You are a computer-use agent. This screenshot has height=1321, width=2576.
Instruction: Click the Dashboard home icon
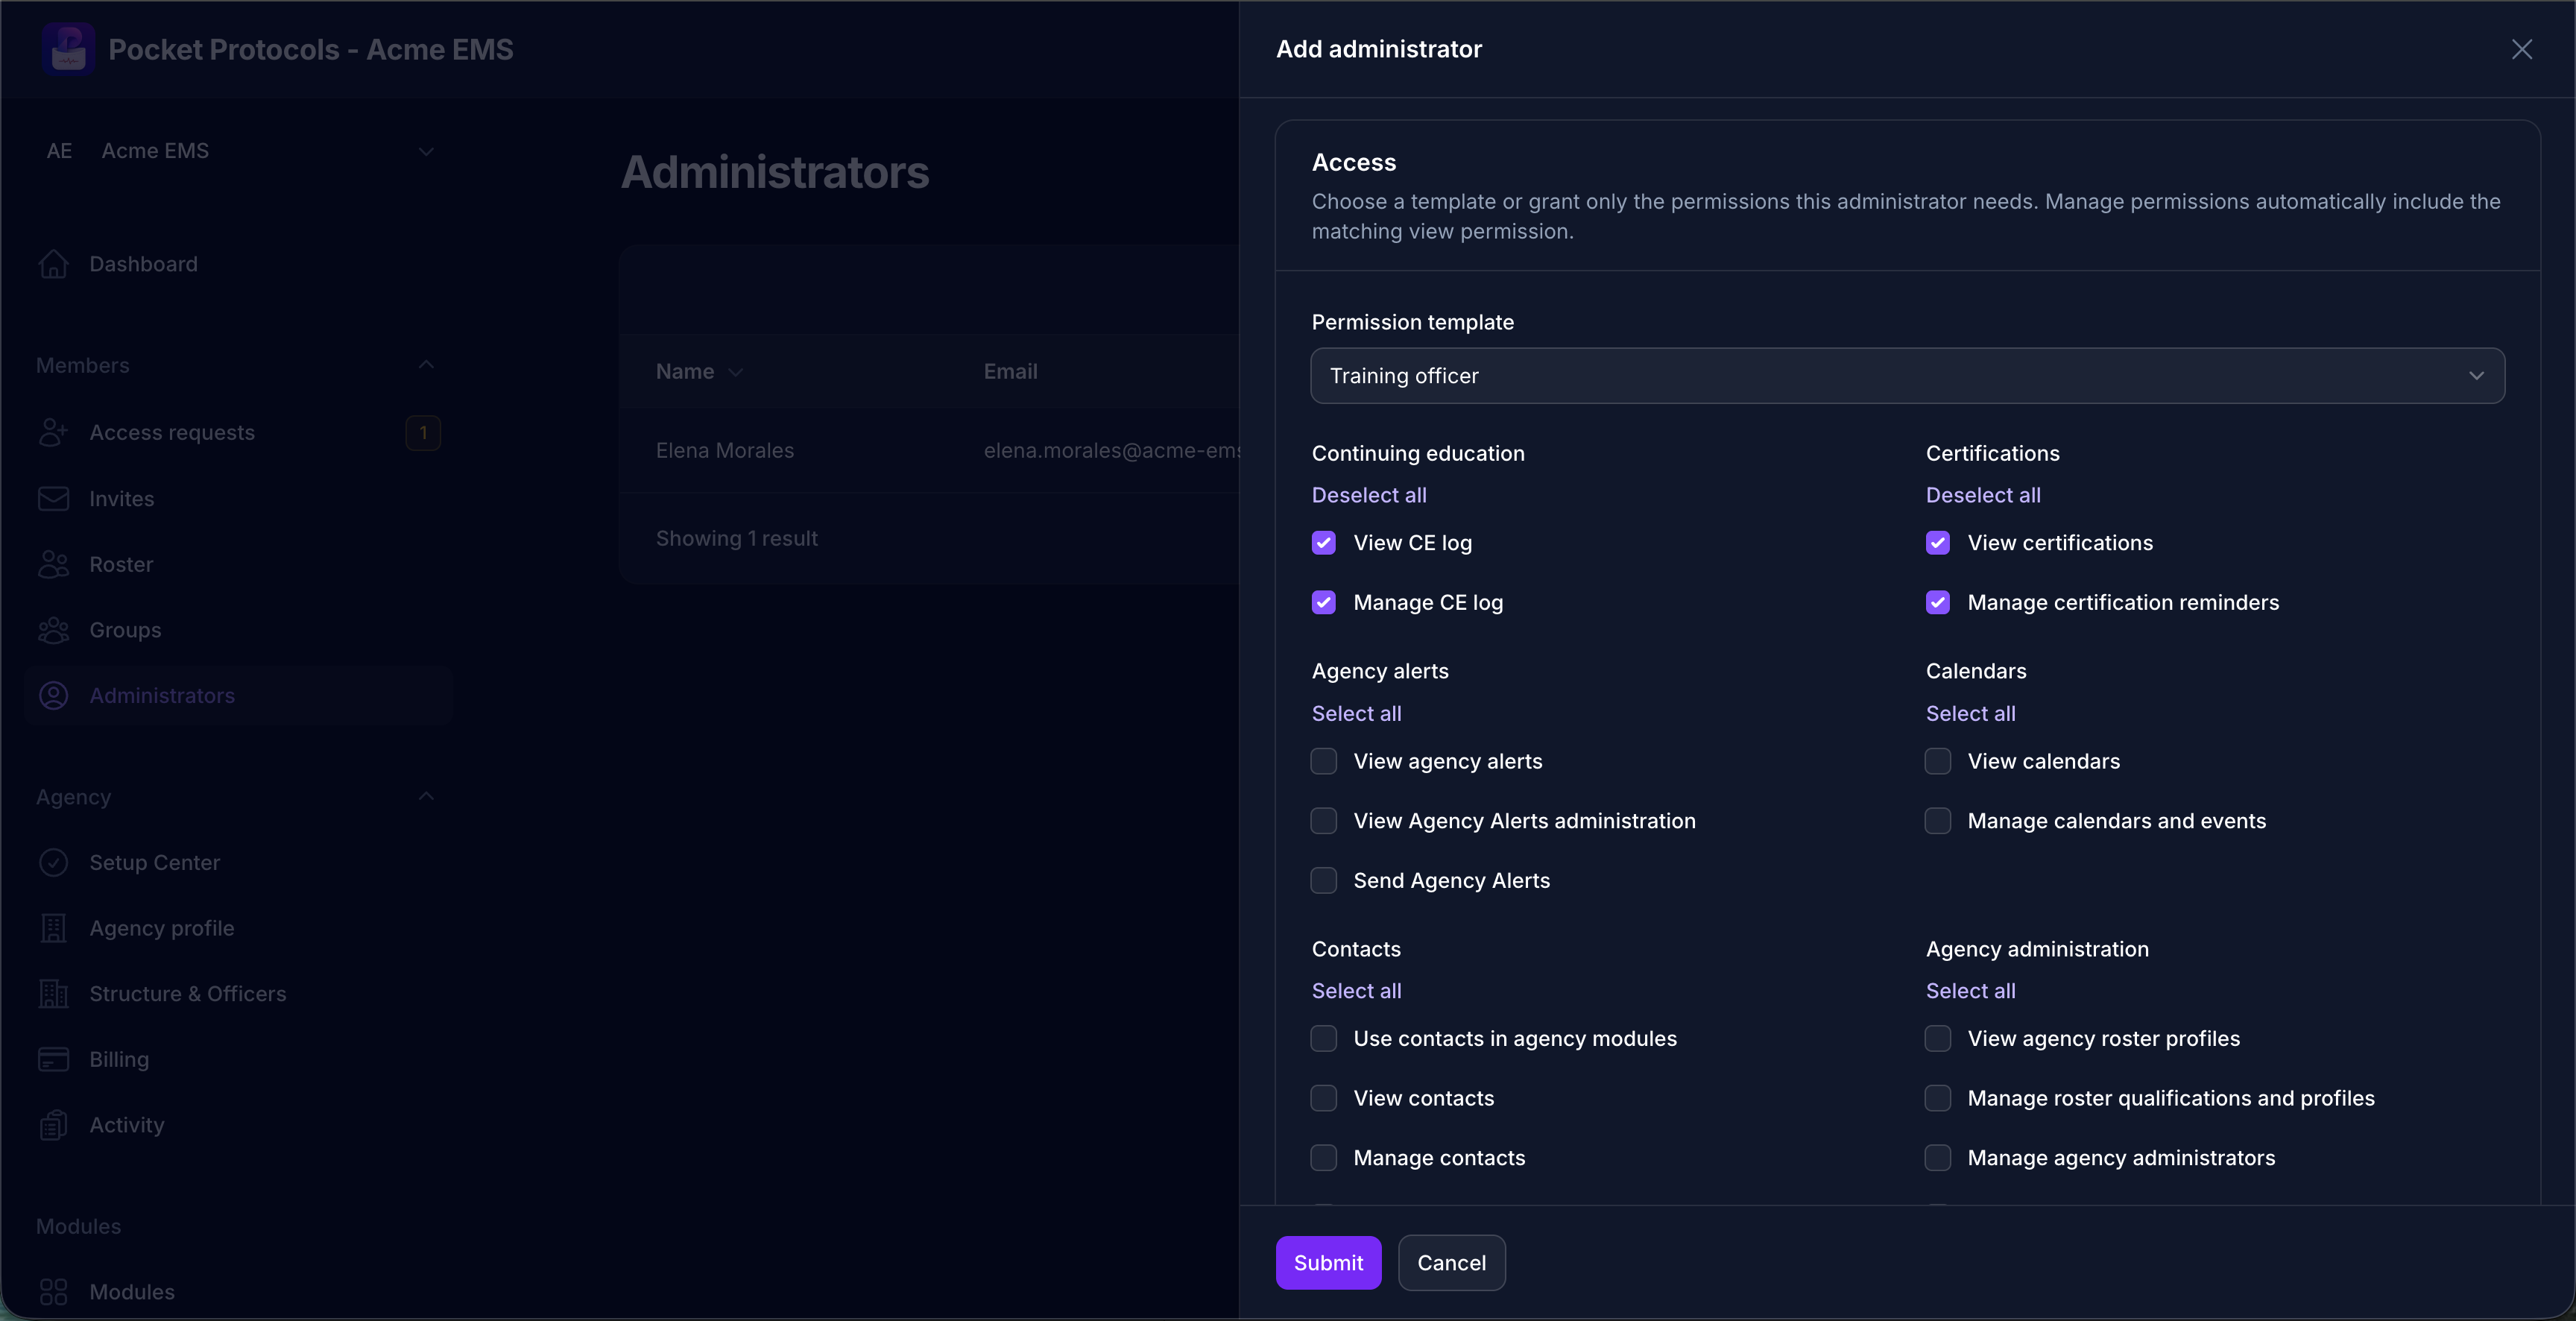[53, 264]
